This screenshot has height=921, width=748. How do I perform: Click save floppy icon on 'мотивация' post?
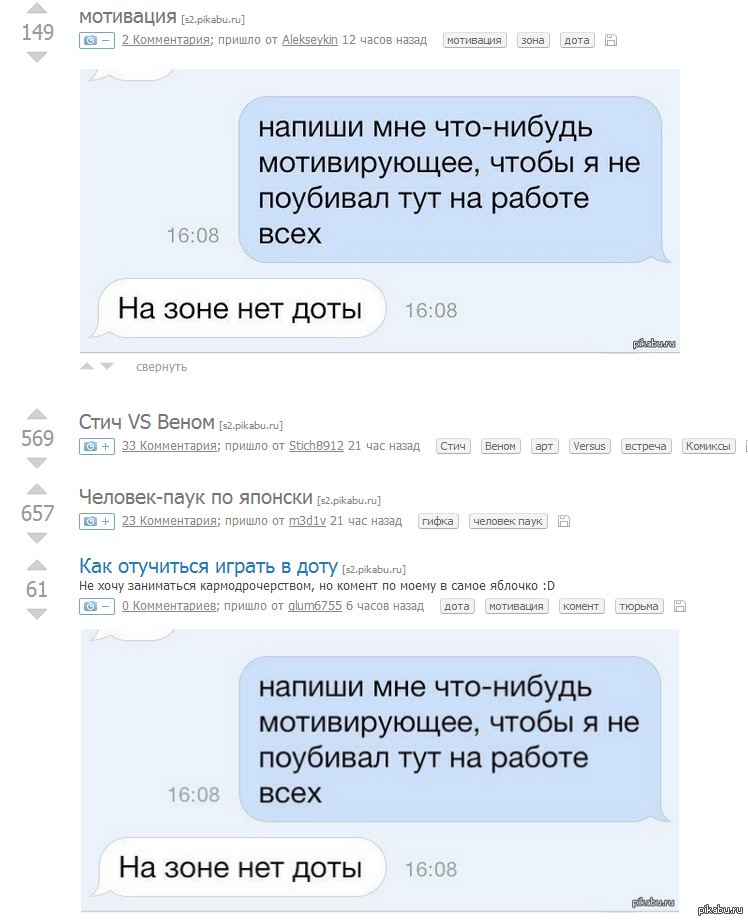tap(611, 41)
